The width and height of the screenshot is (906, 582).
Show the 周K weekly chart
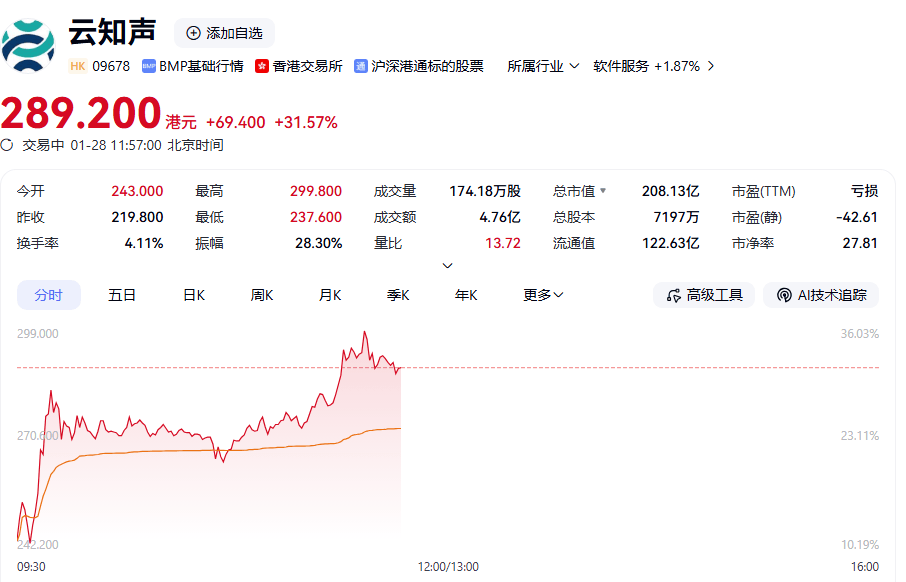262,295
